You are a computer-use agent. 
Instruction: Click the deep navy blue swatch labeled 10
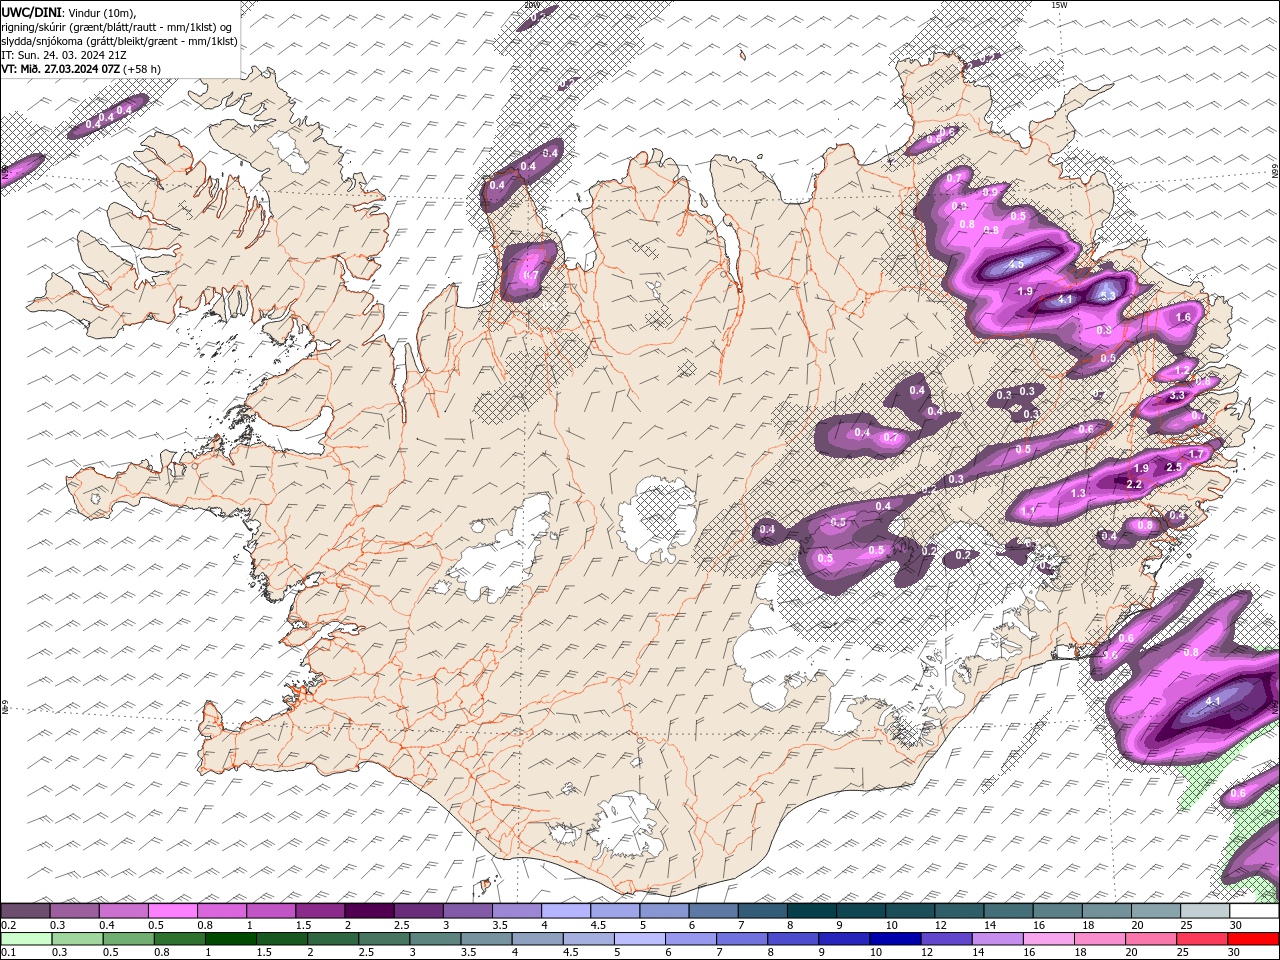(x=895, y=938)
